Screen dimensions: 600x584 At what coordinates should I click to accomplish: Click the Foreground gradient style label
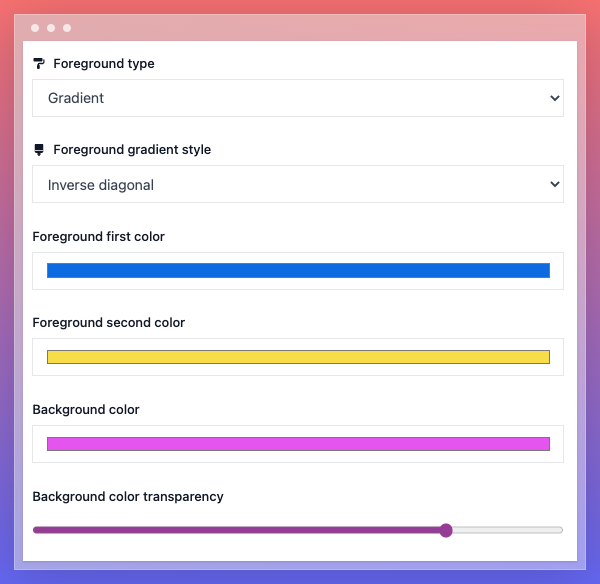coord(132,150)
